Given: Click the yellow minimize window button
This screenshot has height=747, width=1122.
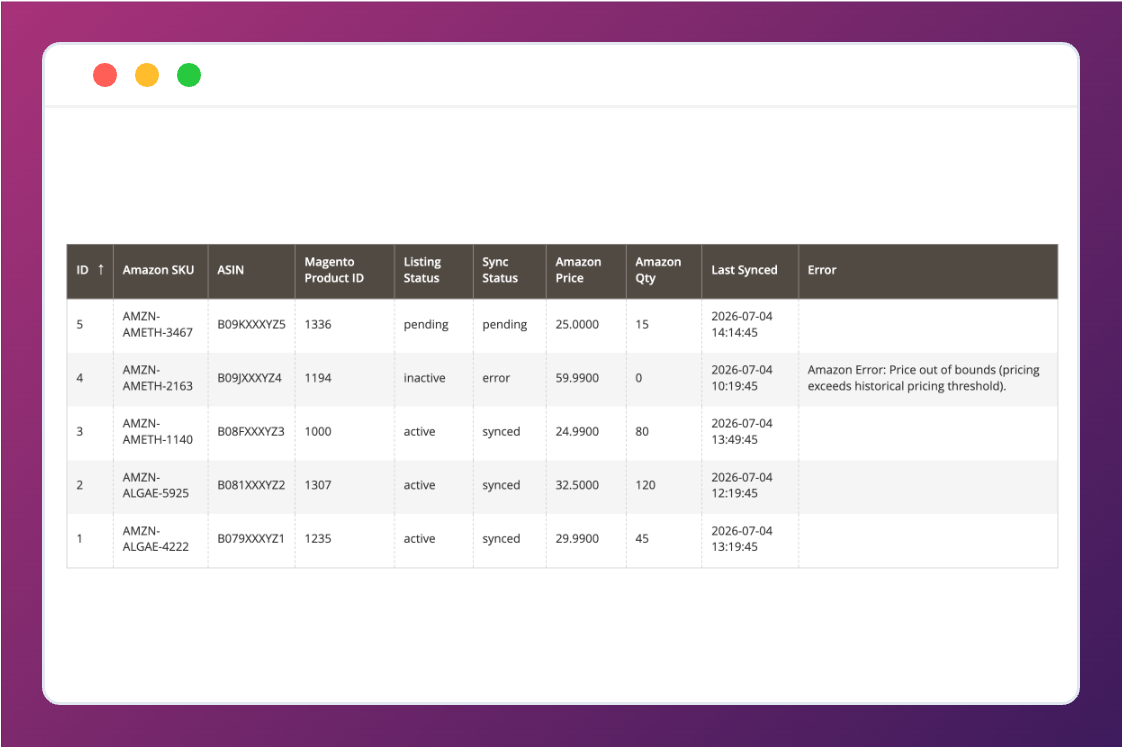Looking at the screenshot, I should (x=147, y=75).
